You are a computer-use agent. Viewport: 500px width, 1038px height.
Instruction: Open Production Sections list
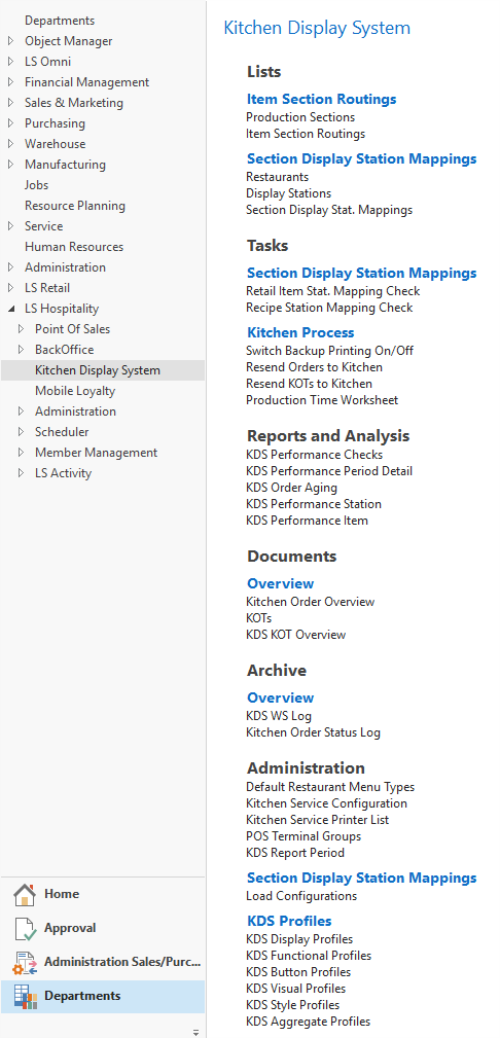click(300, 117)
